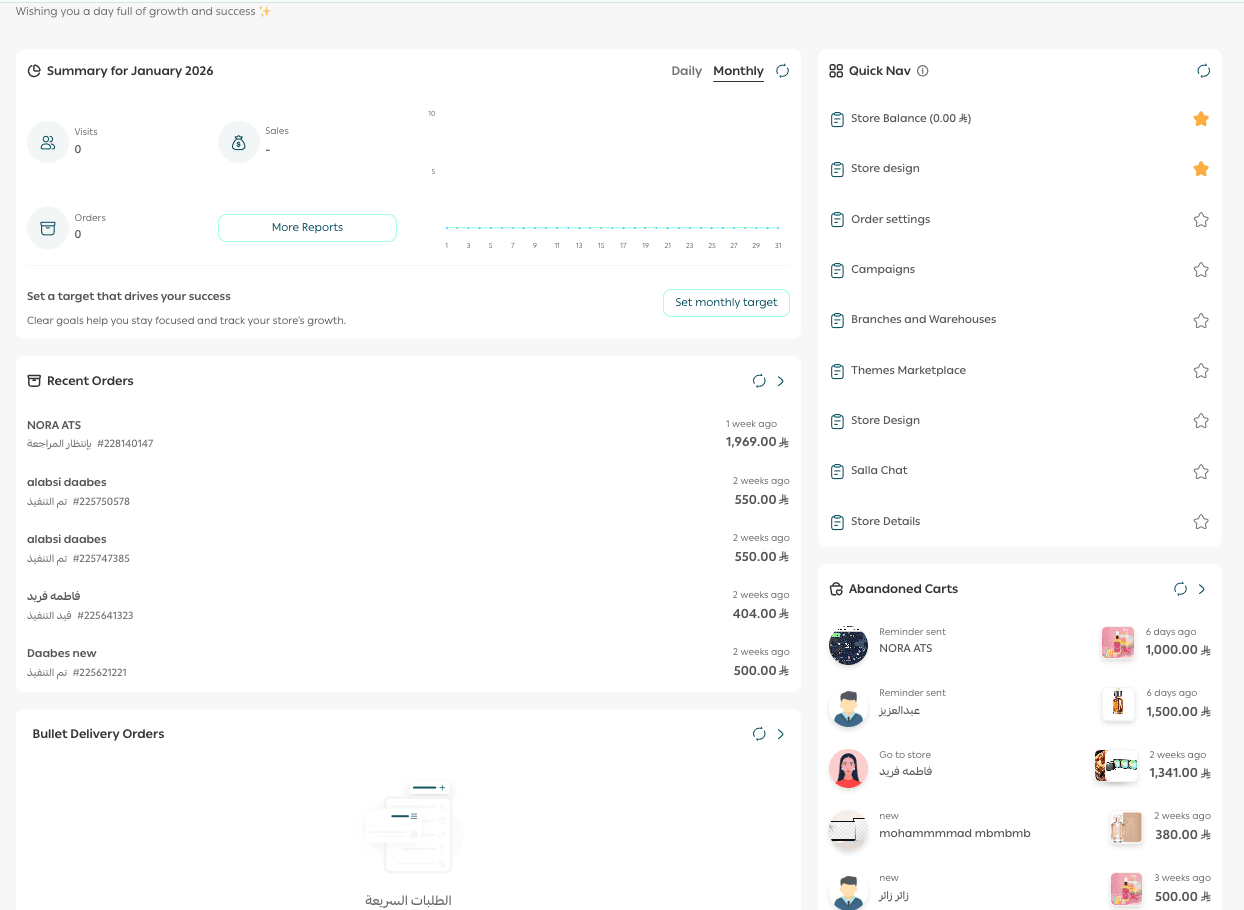The width and height of the screenshot is (1244, 910).
Task: Select the Monthly summary tab
Action: 738,71
